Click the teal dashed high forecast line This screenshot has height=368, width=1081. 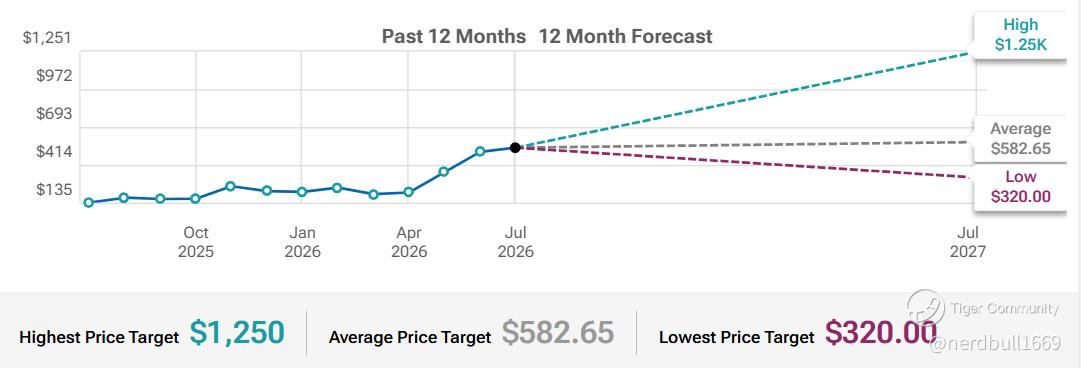pyautogui.click(x=742, y=101)
